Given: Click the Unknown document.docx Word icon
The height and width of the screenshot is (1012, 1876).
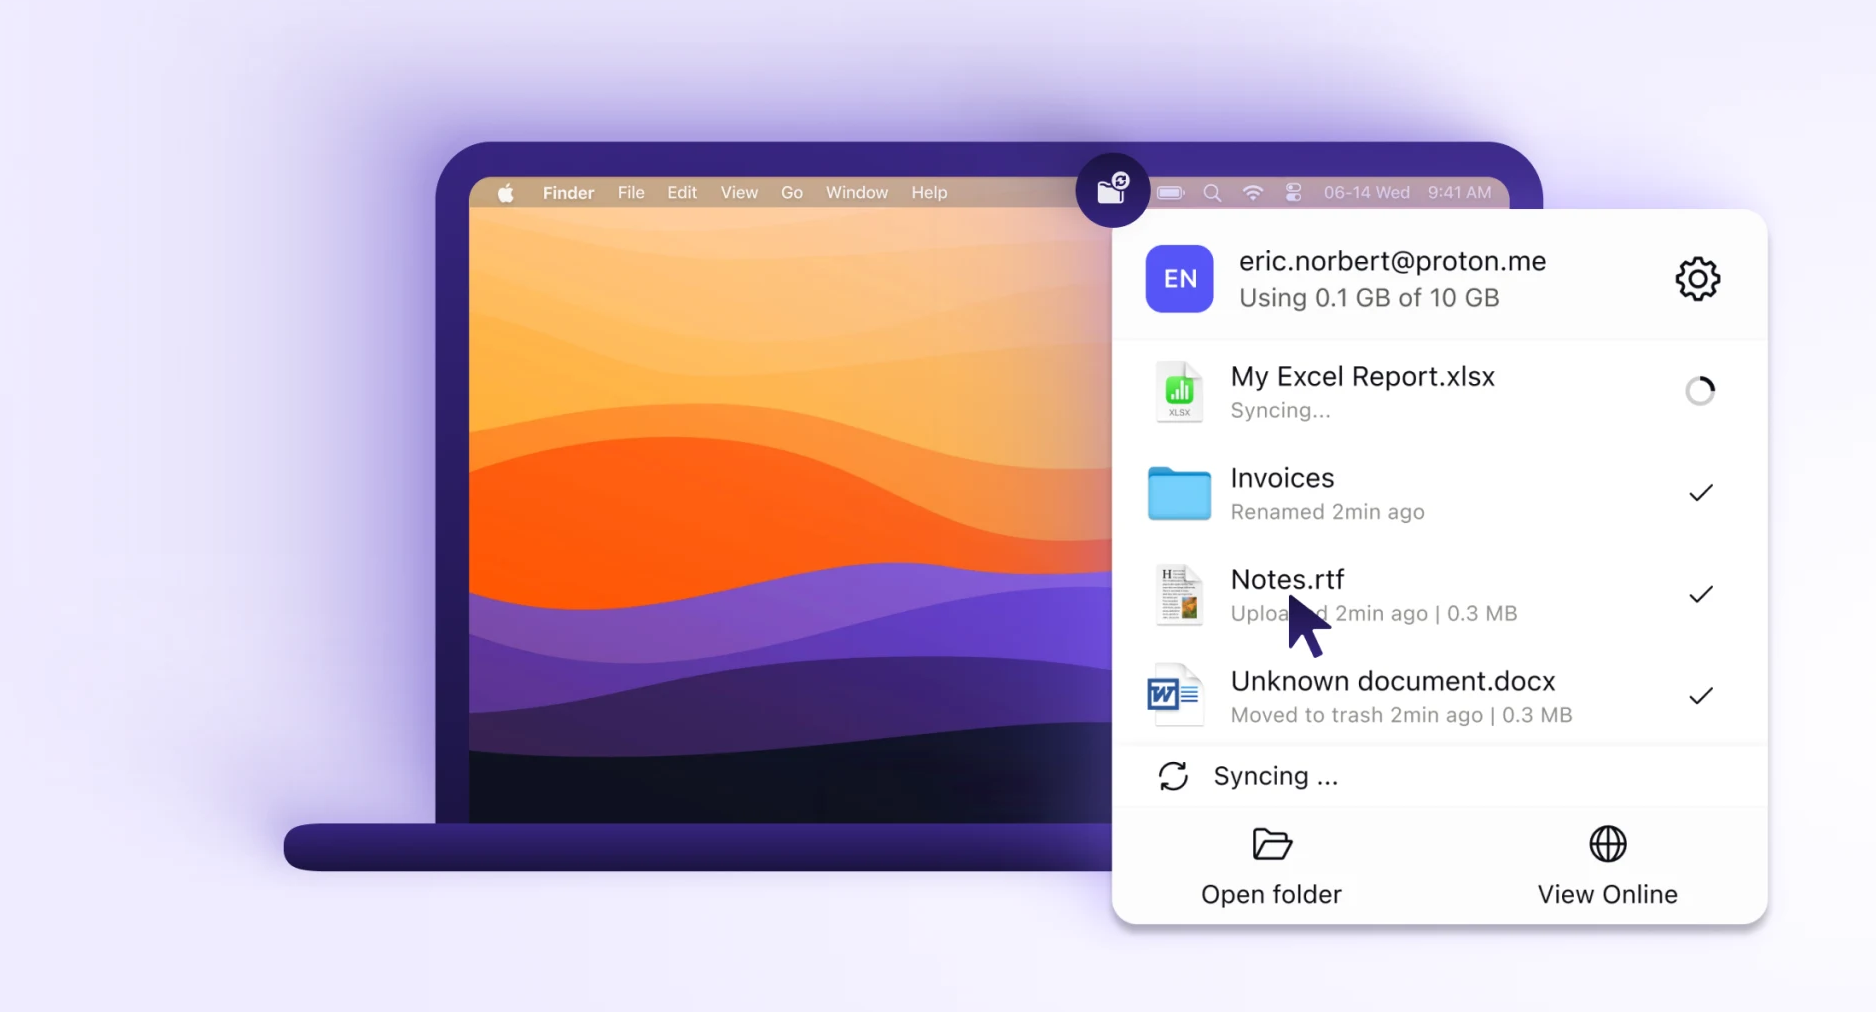Looking at the screenshot, I should tap(1174, 695).
